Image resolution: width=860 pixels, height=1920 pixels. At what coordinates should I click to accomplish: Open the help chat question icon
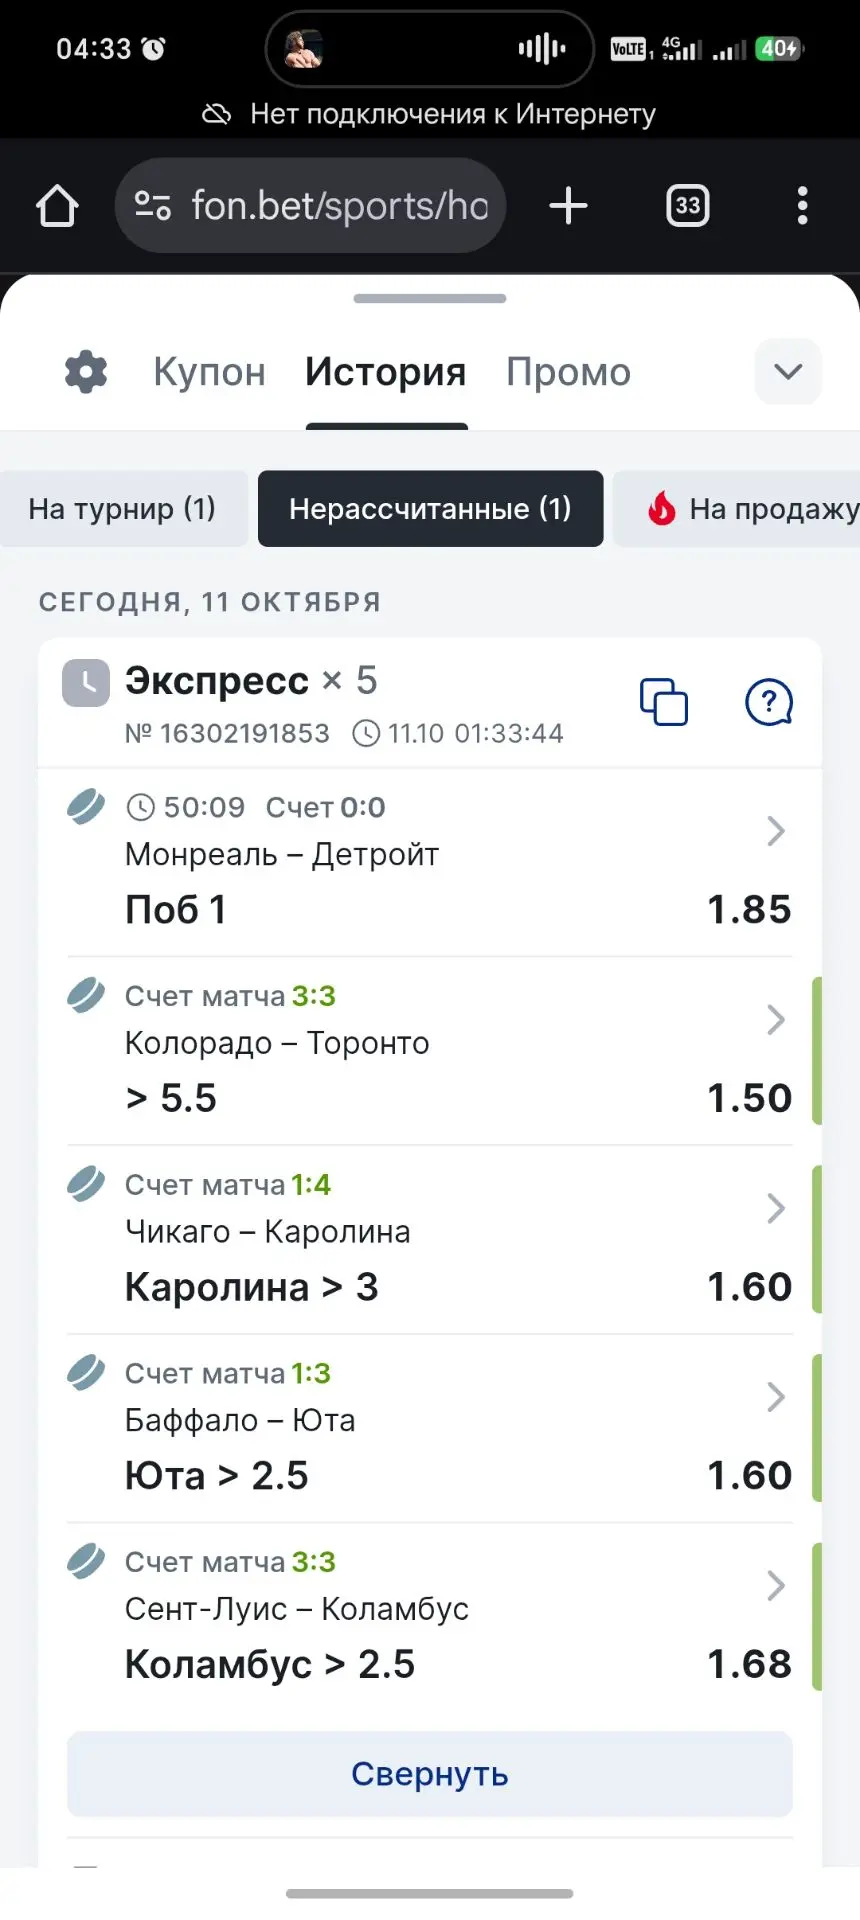769,702
